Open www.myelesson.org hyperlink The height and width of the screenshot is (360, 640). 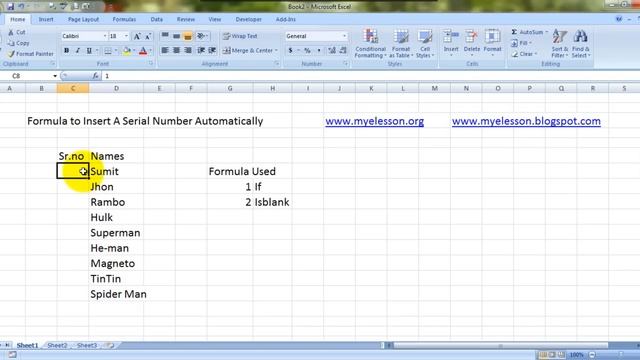(x=374, y=121)
